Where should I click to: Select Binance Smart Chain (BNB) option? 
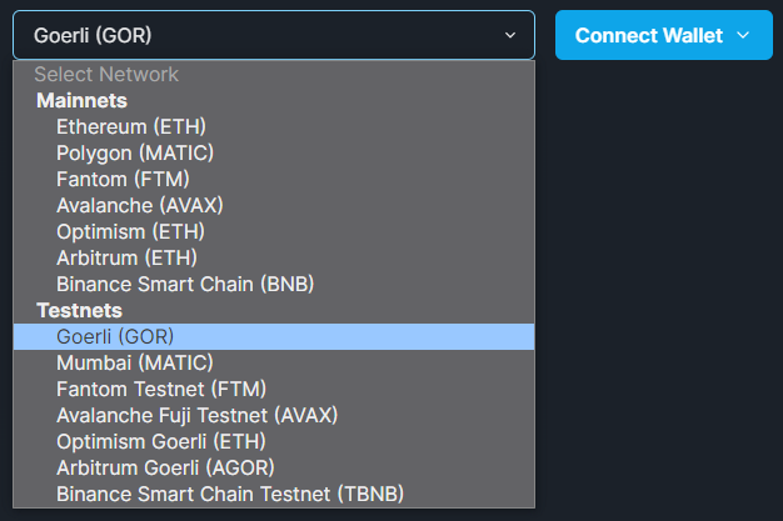point(185,284)
